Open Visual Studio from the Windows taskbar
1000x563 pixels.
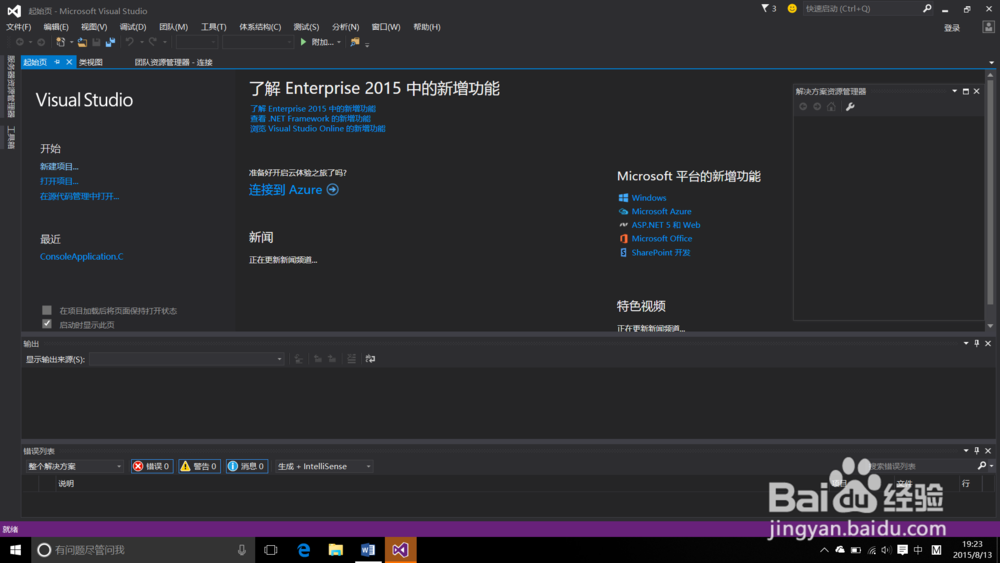tap(400, 550)
